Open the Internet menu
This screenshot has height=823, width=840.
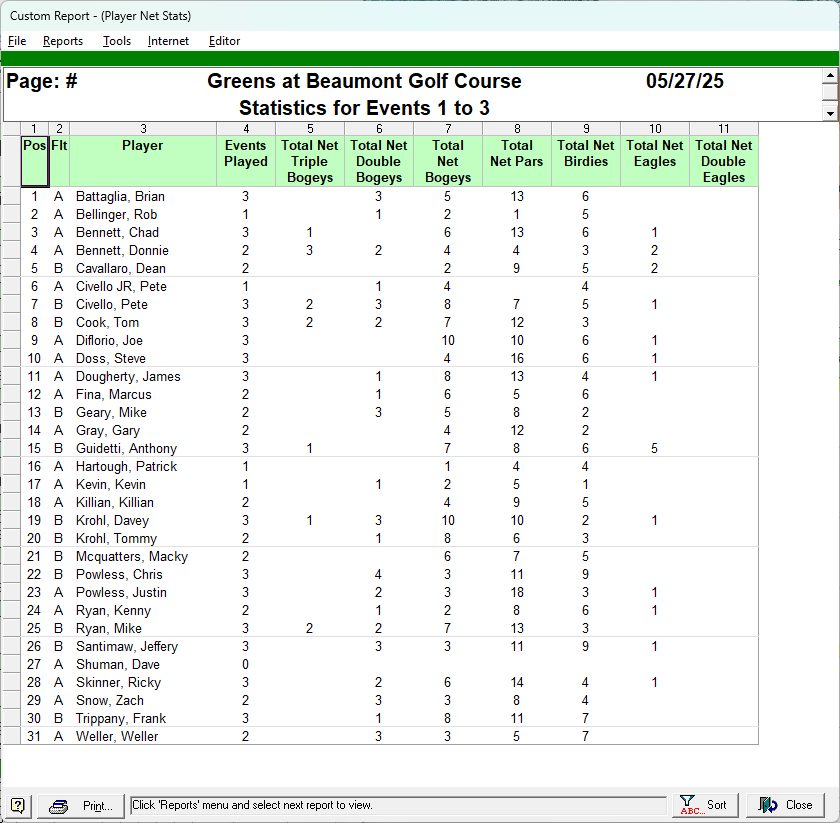coord(168,41)
